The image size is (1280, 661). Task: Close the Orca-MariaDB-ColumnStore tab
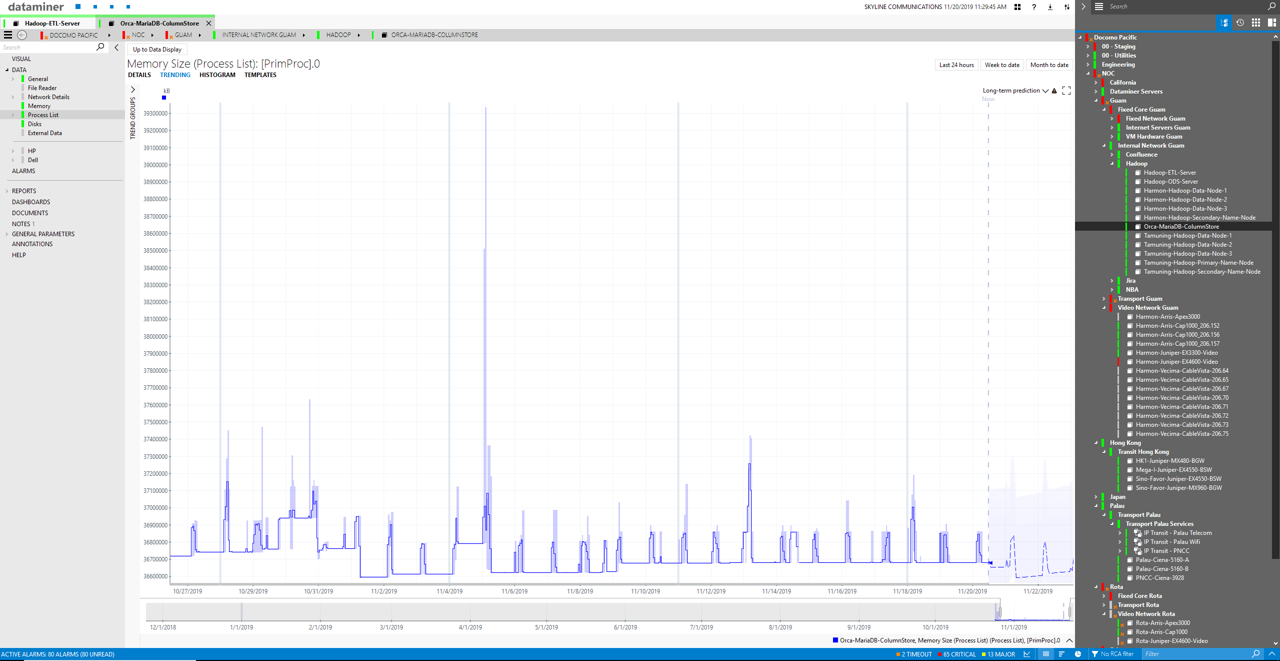point(209,23)
